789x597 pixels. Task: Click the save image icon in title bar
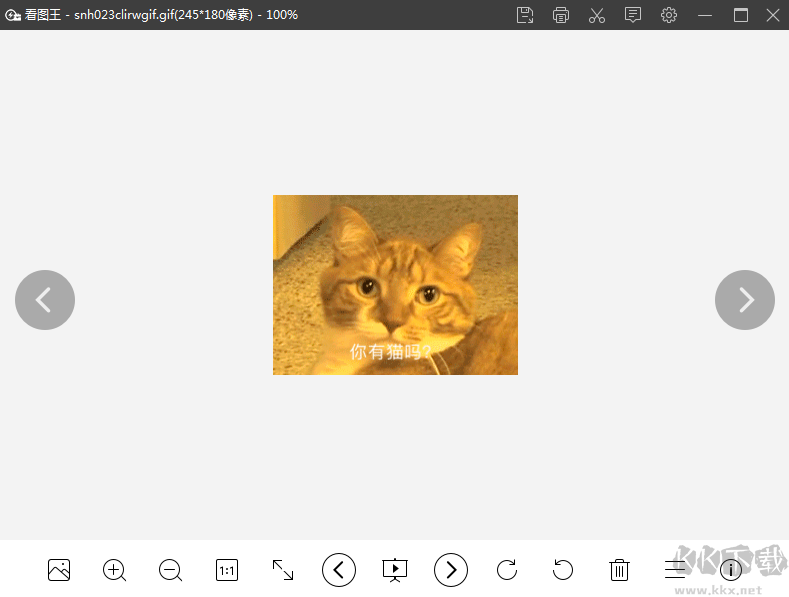525,15
